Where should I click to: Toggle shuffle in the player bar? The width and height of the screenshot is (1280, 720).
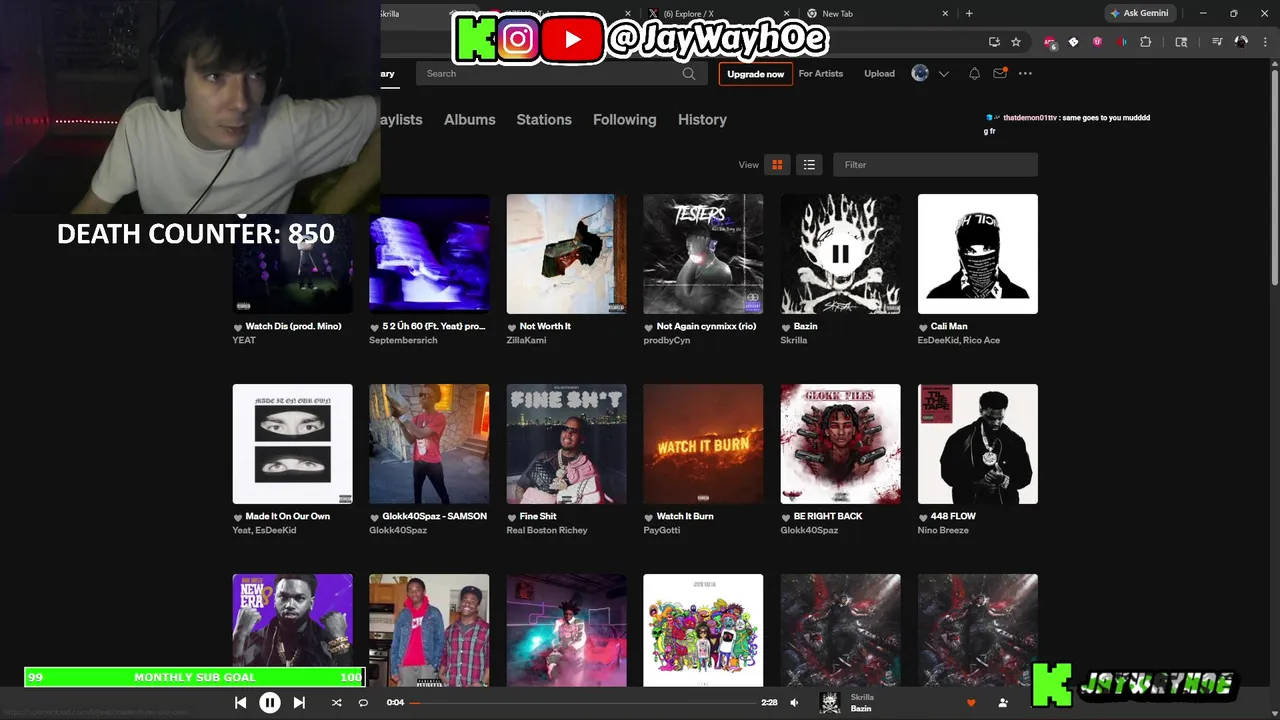[x=336, y=703]
